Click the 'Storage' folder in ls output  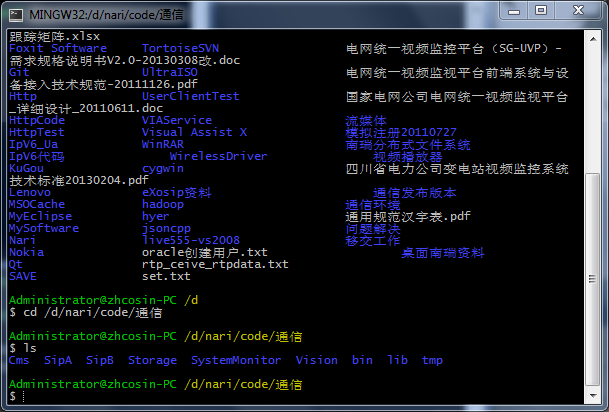(152, 360)
